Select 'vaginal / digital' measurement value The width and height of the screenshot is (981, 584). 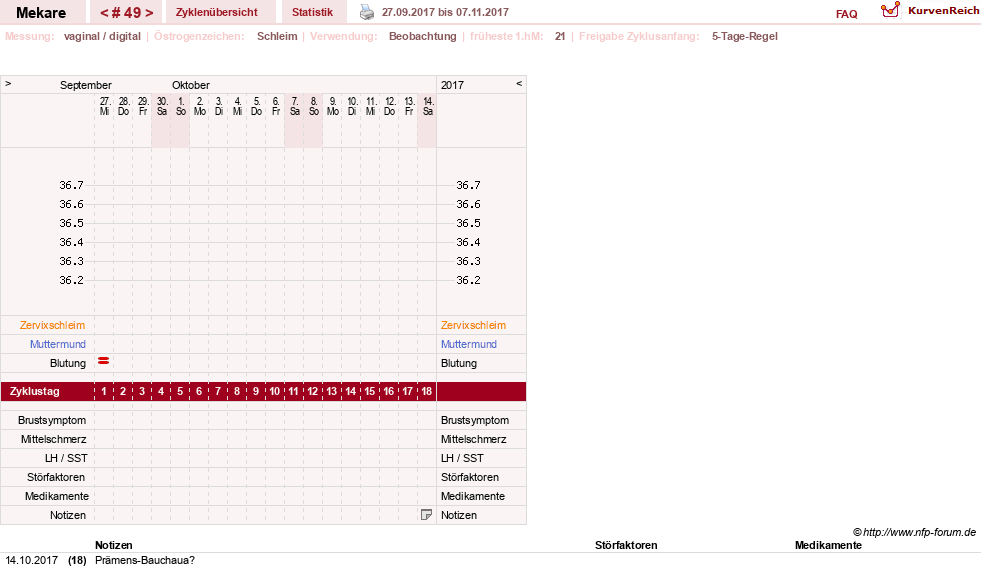102,36
